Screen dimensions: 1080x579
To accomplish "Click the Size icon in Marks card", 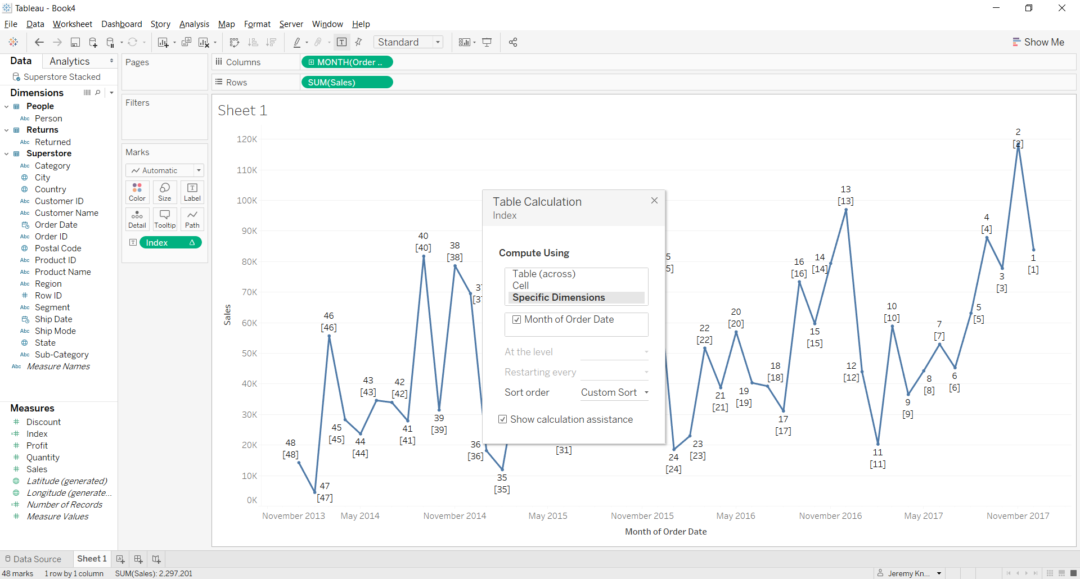I will point(164,191).
